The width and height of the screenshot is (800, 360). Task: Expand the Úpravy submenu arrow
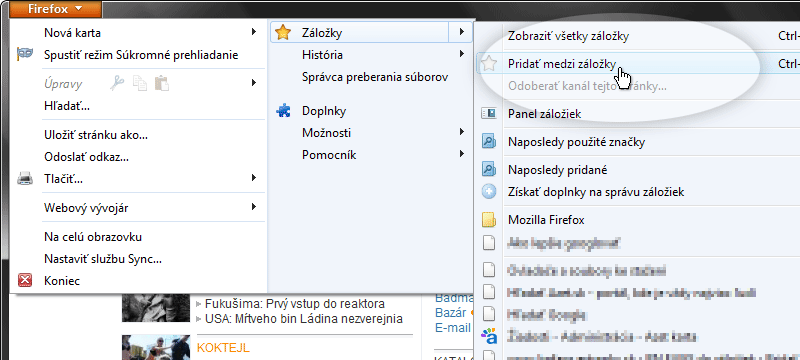point(254,83)
